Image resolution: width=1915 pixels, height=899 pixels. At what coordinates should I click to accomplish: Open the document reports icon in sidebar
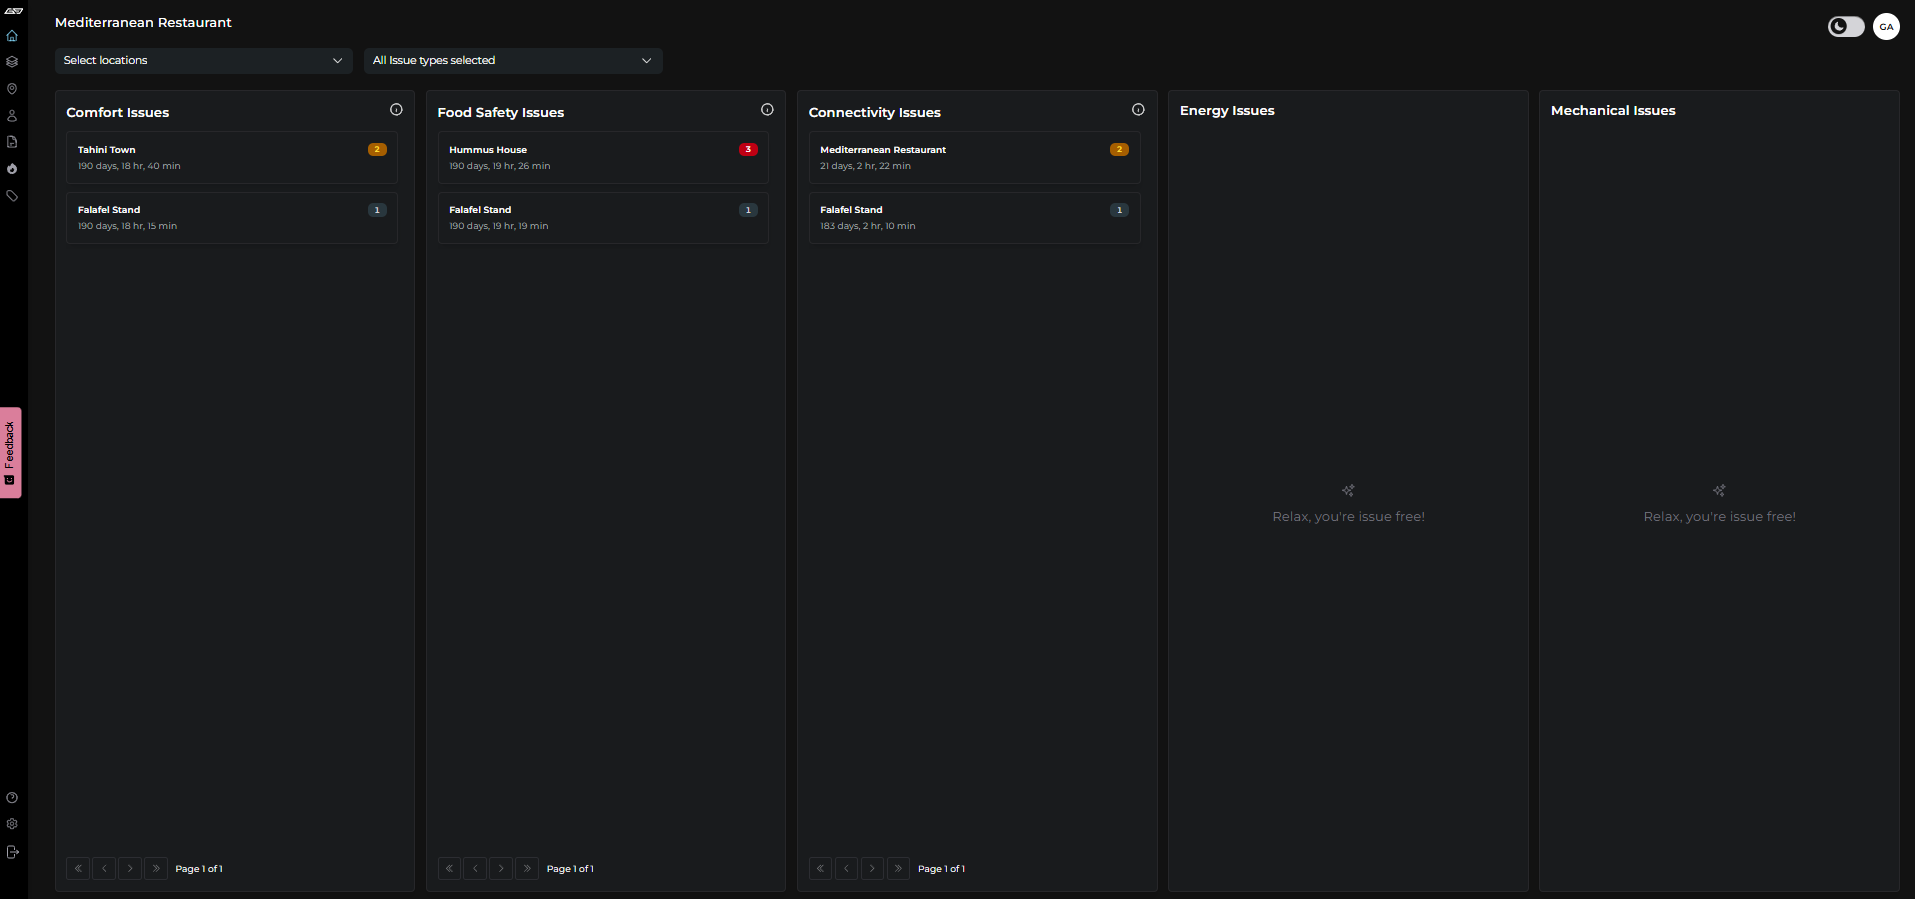click(12, 142)
